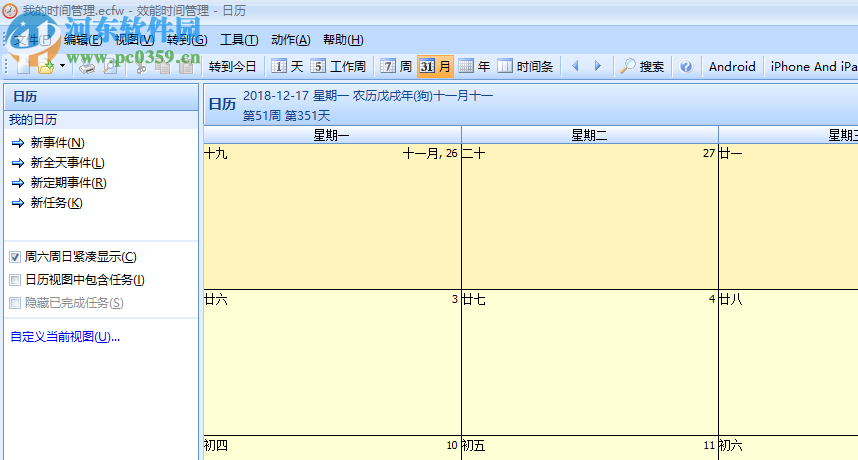Switch to Week view (周)
The height and width of the screenshot is (460, 858).
coord(396,67)
